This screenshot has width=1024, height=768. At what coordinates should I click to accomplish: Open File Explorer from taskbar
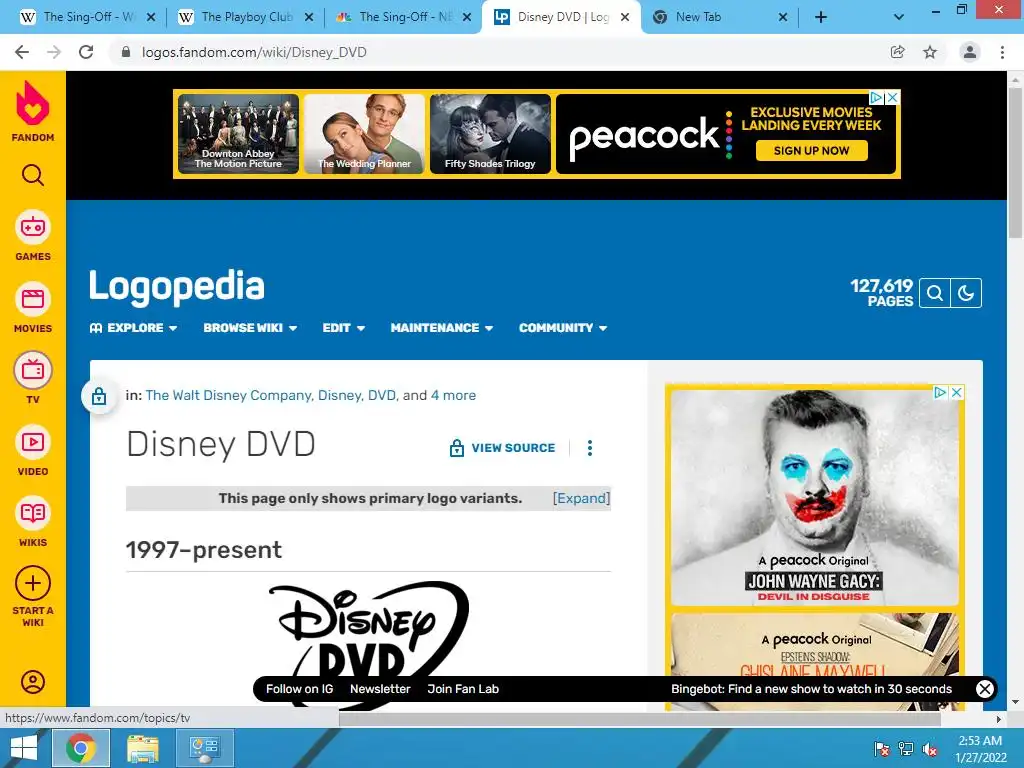(142, 748)
